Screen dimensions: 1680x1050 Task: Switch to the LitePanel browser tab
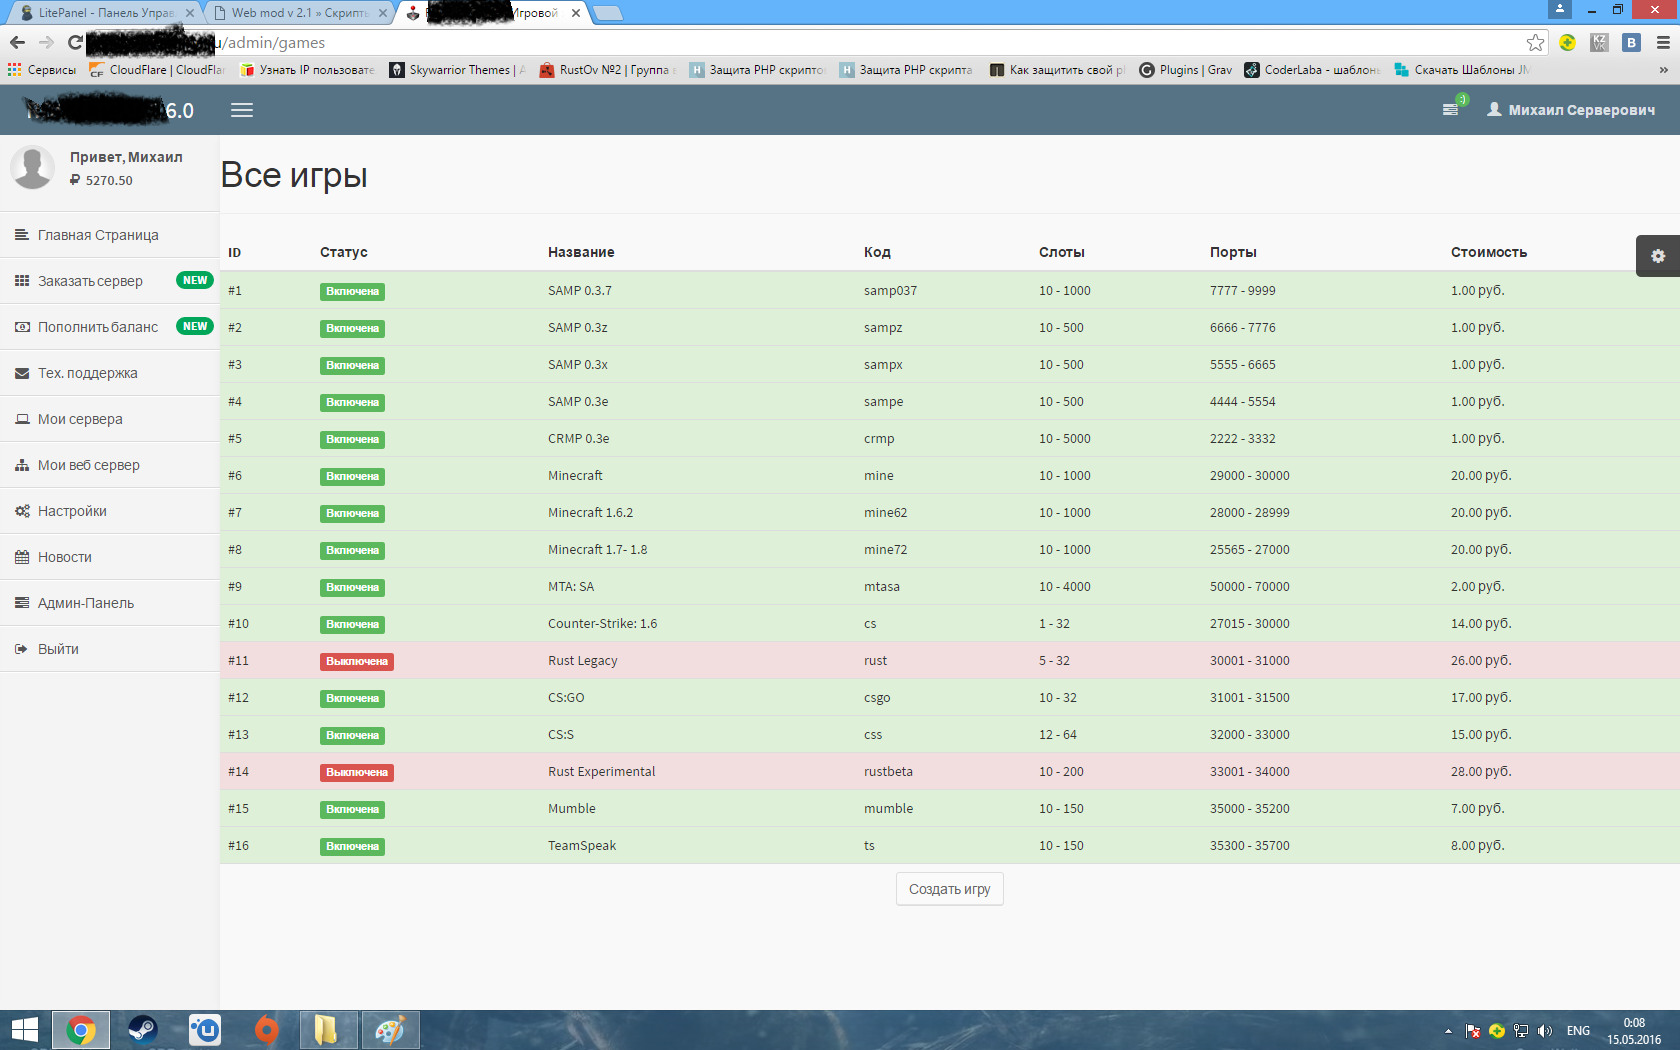click(104, 13)
